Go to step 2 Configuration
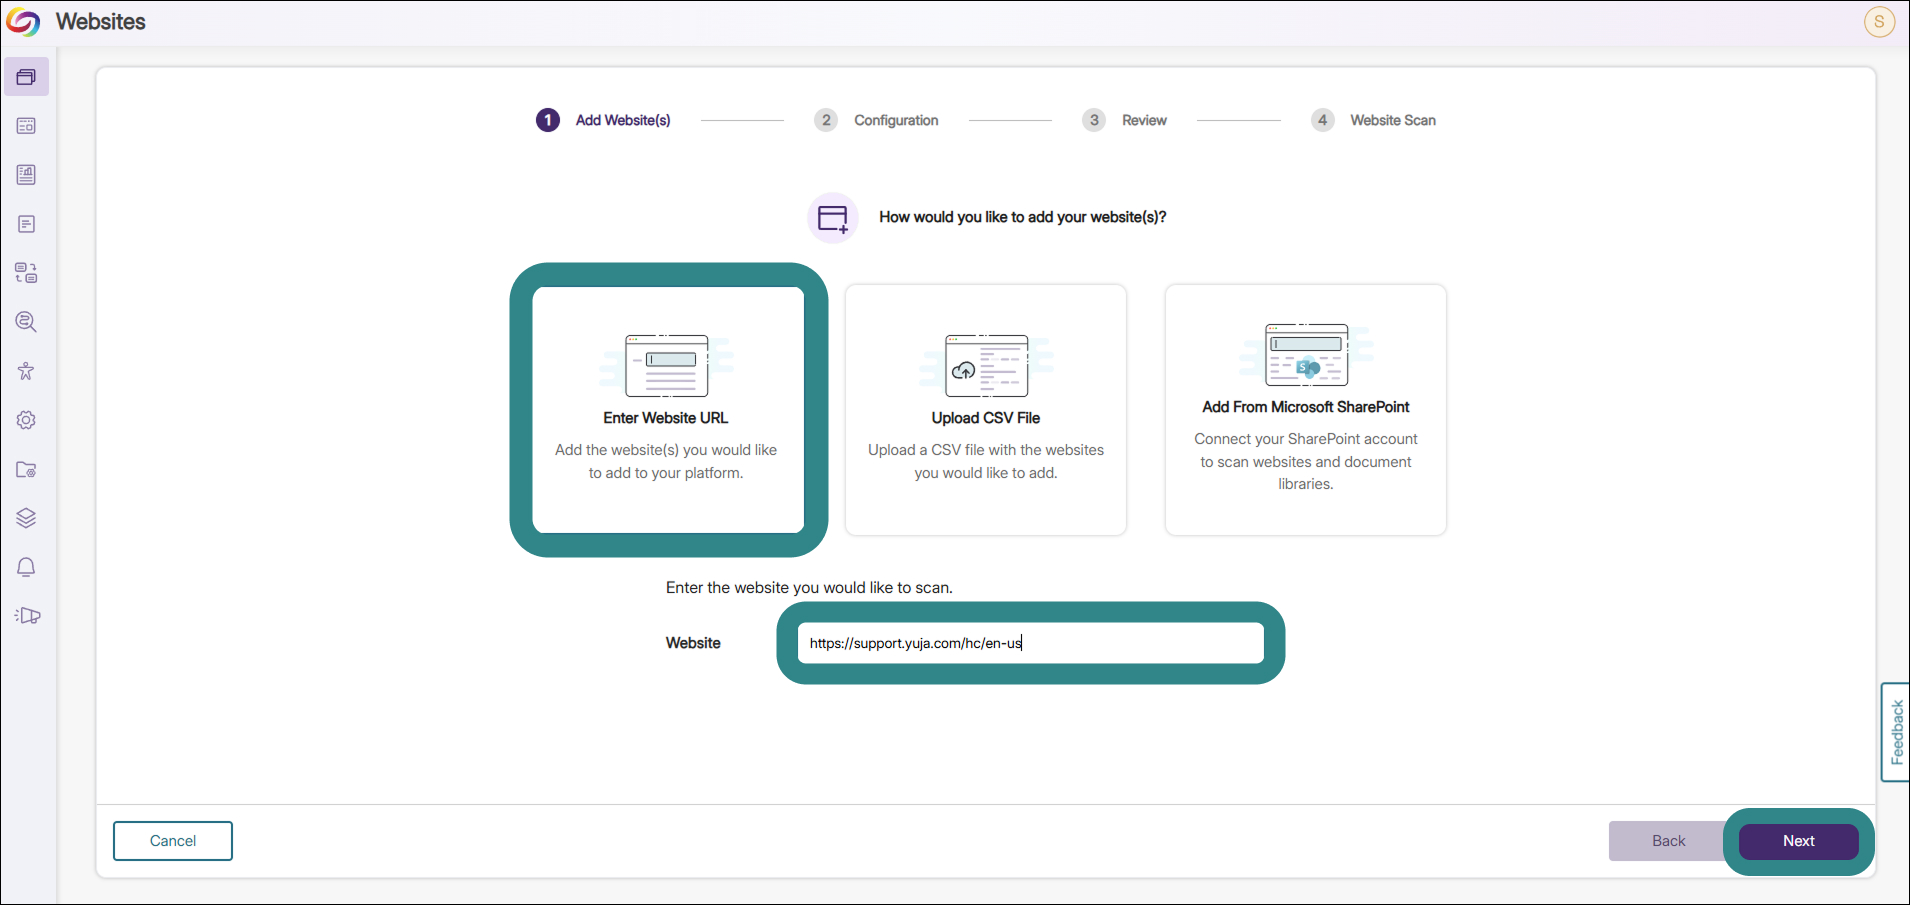 [x=877, y=120]
